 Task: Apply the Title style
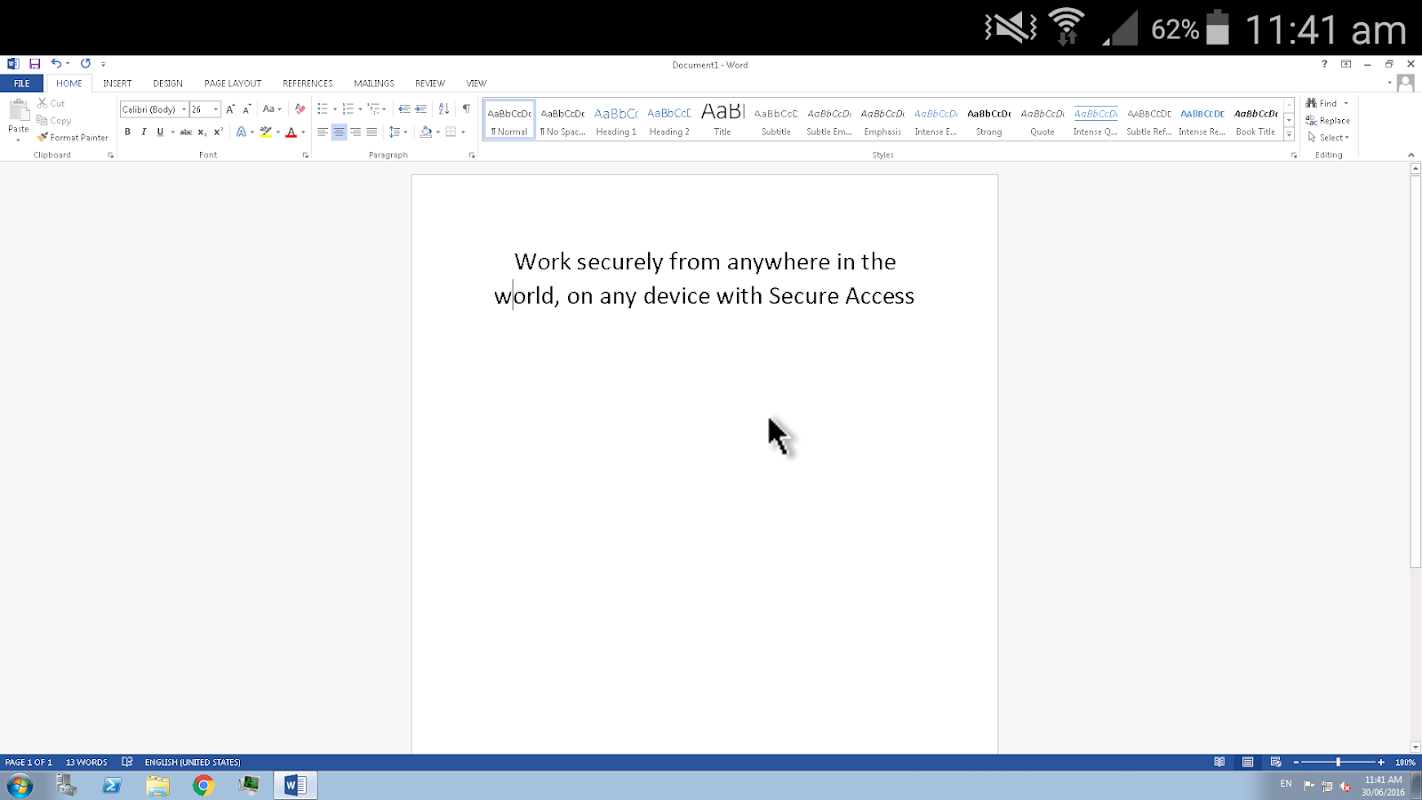722,120
